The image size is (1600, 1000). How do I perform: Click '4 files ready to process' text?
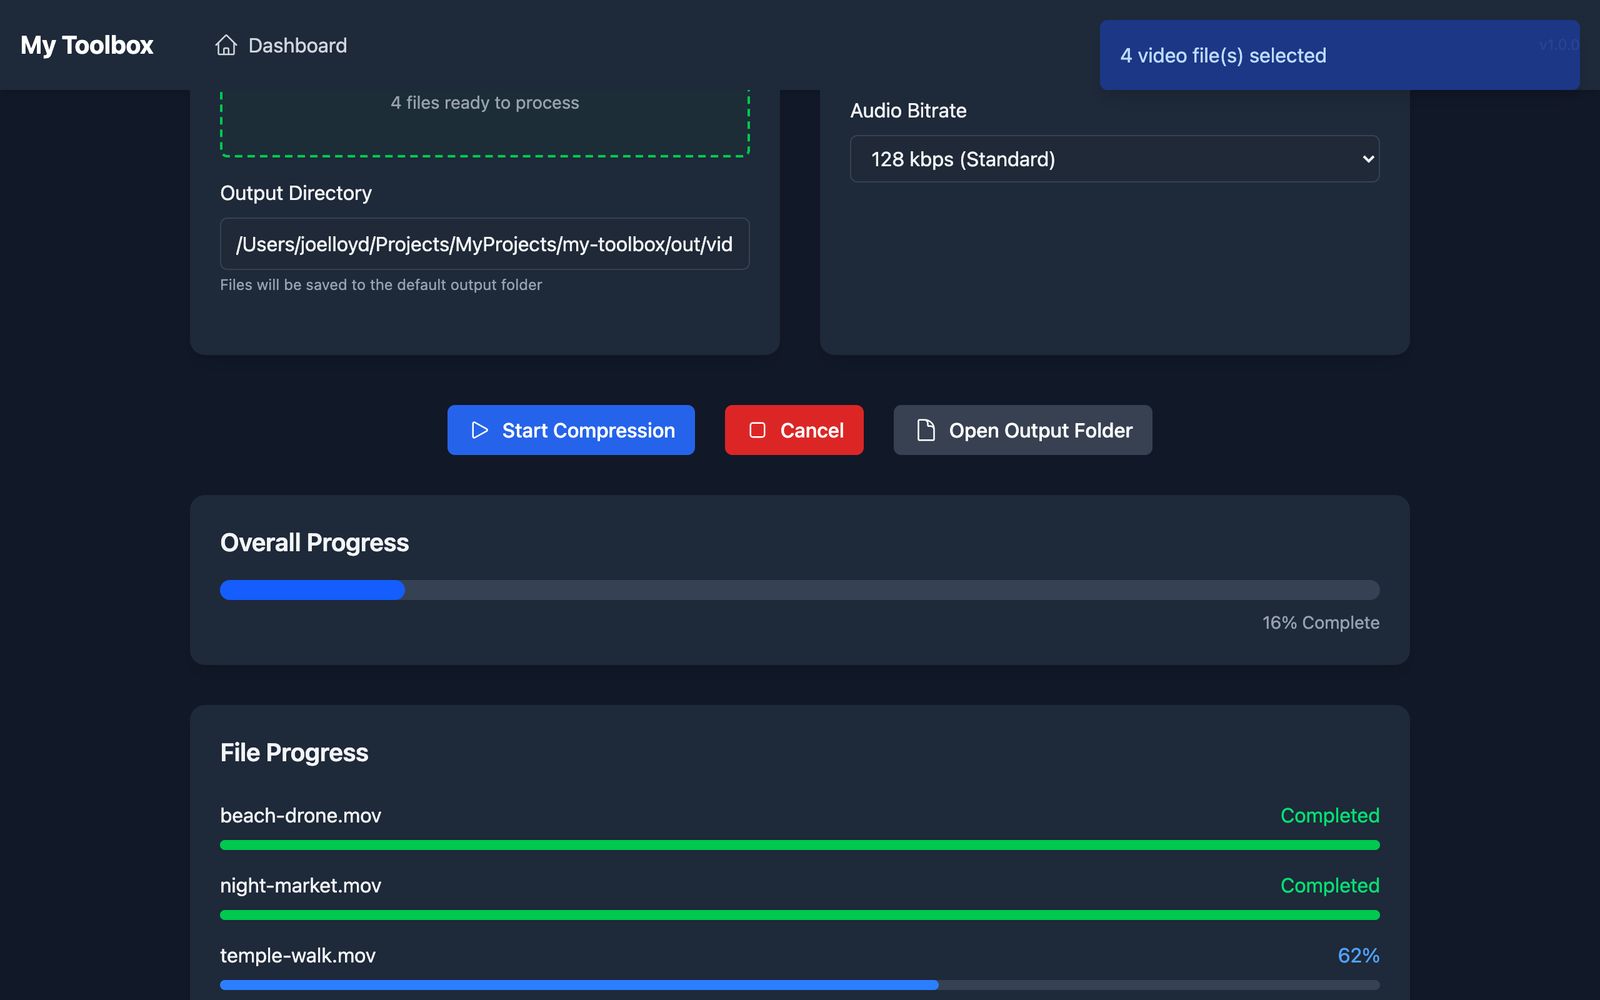click(485, 103)
